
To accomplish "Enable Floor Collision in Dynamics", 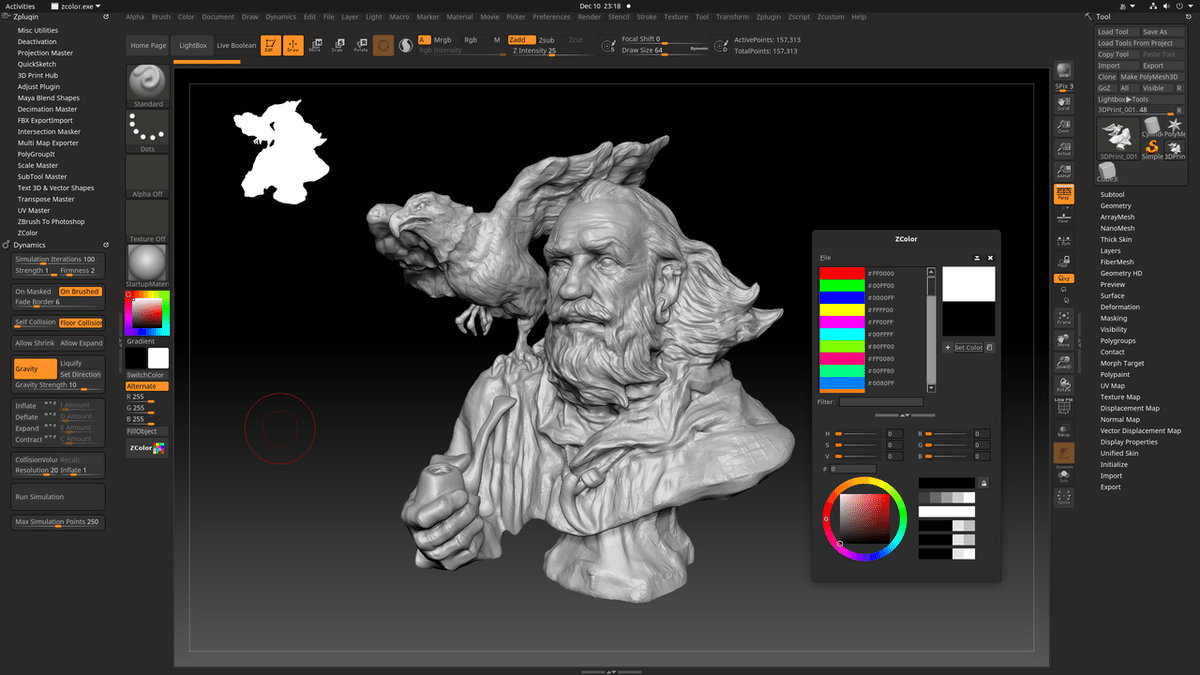I will tap(80, 323).
